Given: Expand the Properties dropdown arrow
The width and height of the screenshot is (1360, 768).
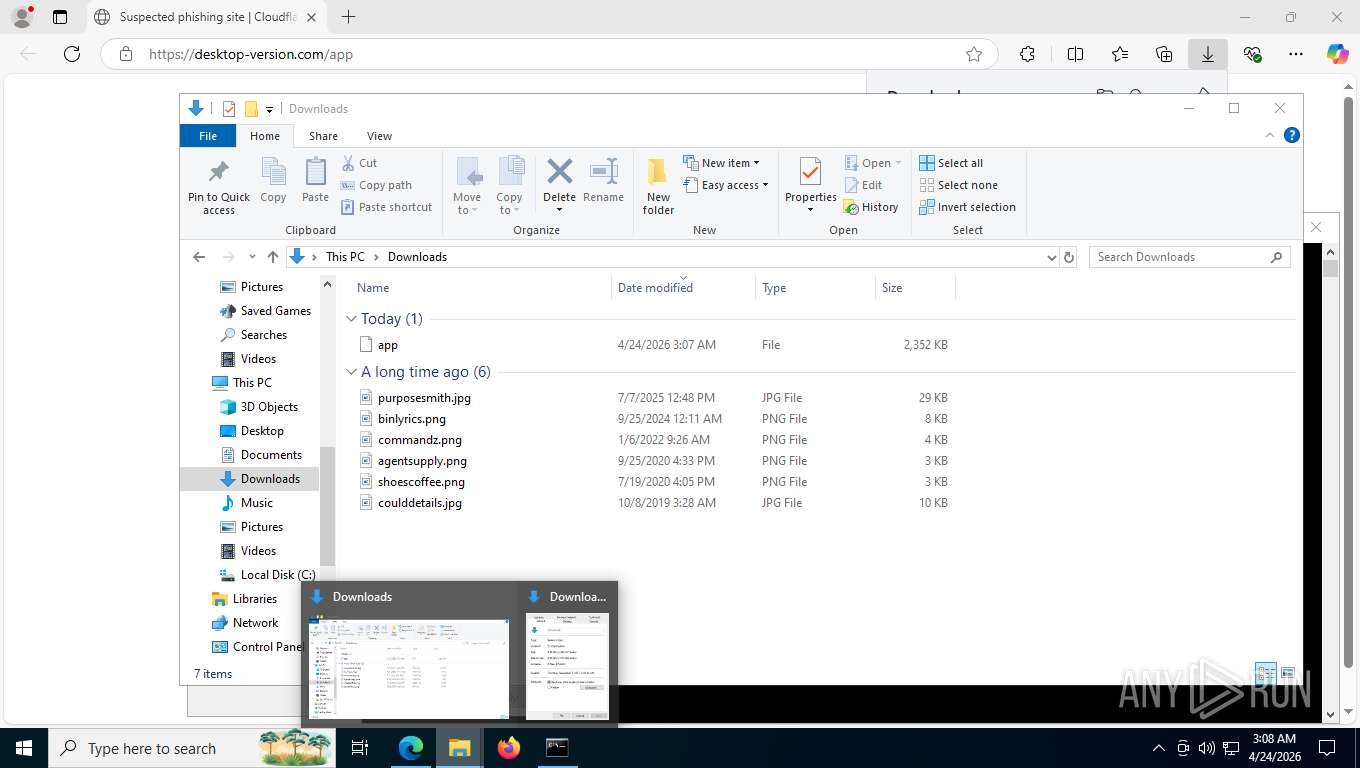Looking at the screenshot, I should pos(810,209).
